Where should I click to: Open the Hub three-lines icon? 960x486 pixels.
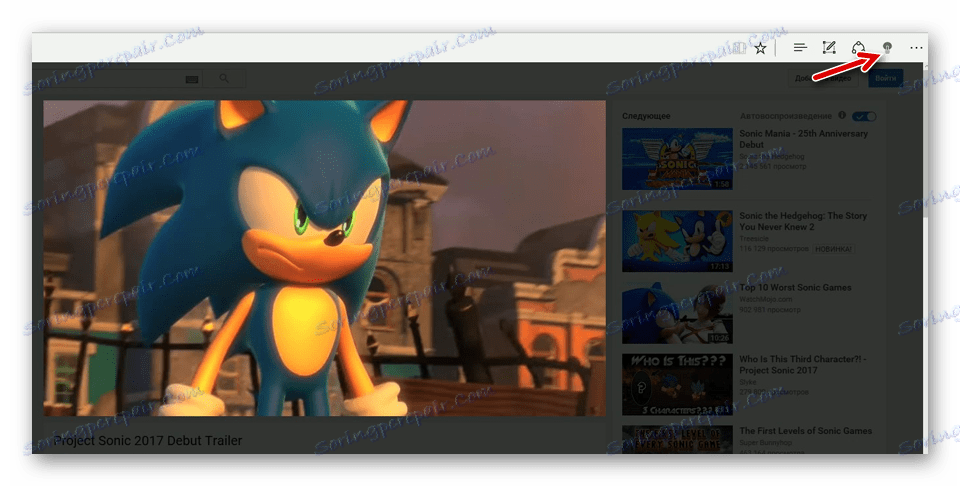coord(800,48)
